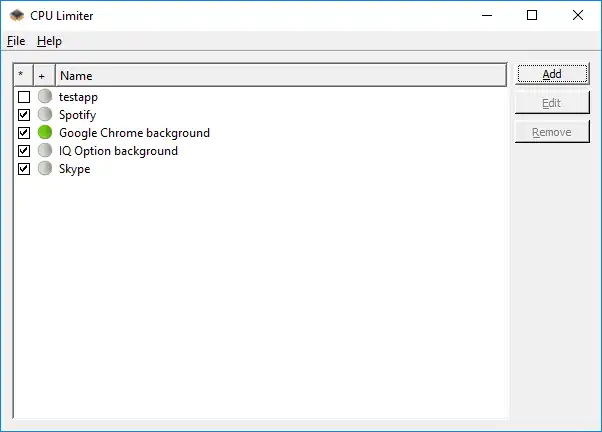Minimize the CPU Limiter window
Image resolution: width=602 pixels, height=432 pixels.
(x=487, y=15)
